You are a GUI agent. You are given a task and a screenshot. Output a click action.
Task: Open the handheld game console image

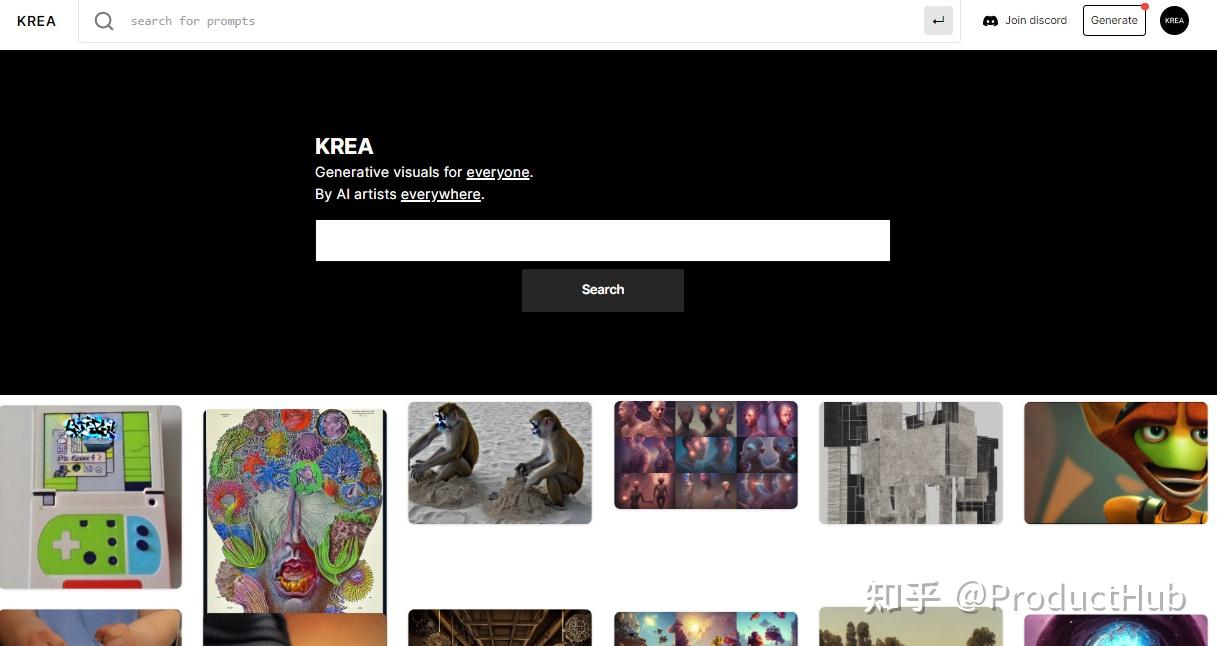91,497
